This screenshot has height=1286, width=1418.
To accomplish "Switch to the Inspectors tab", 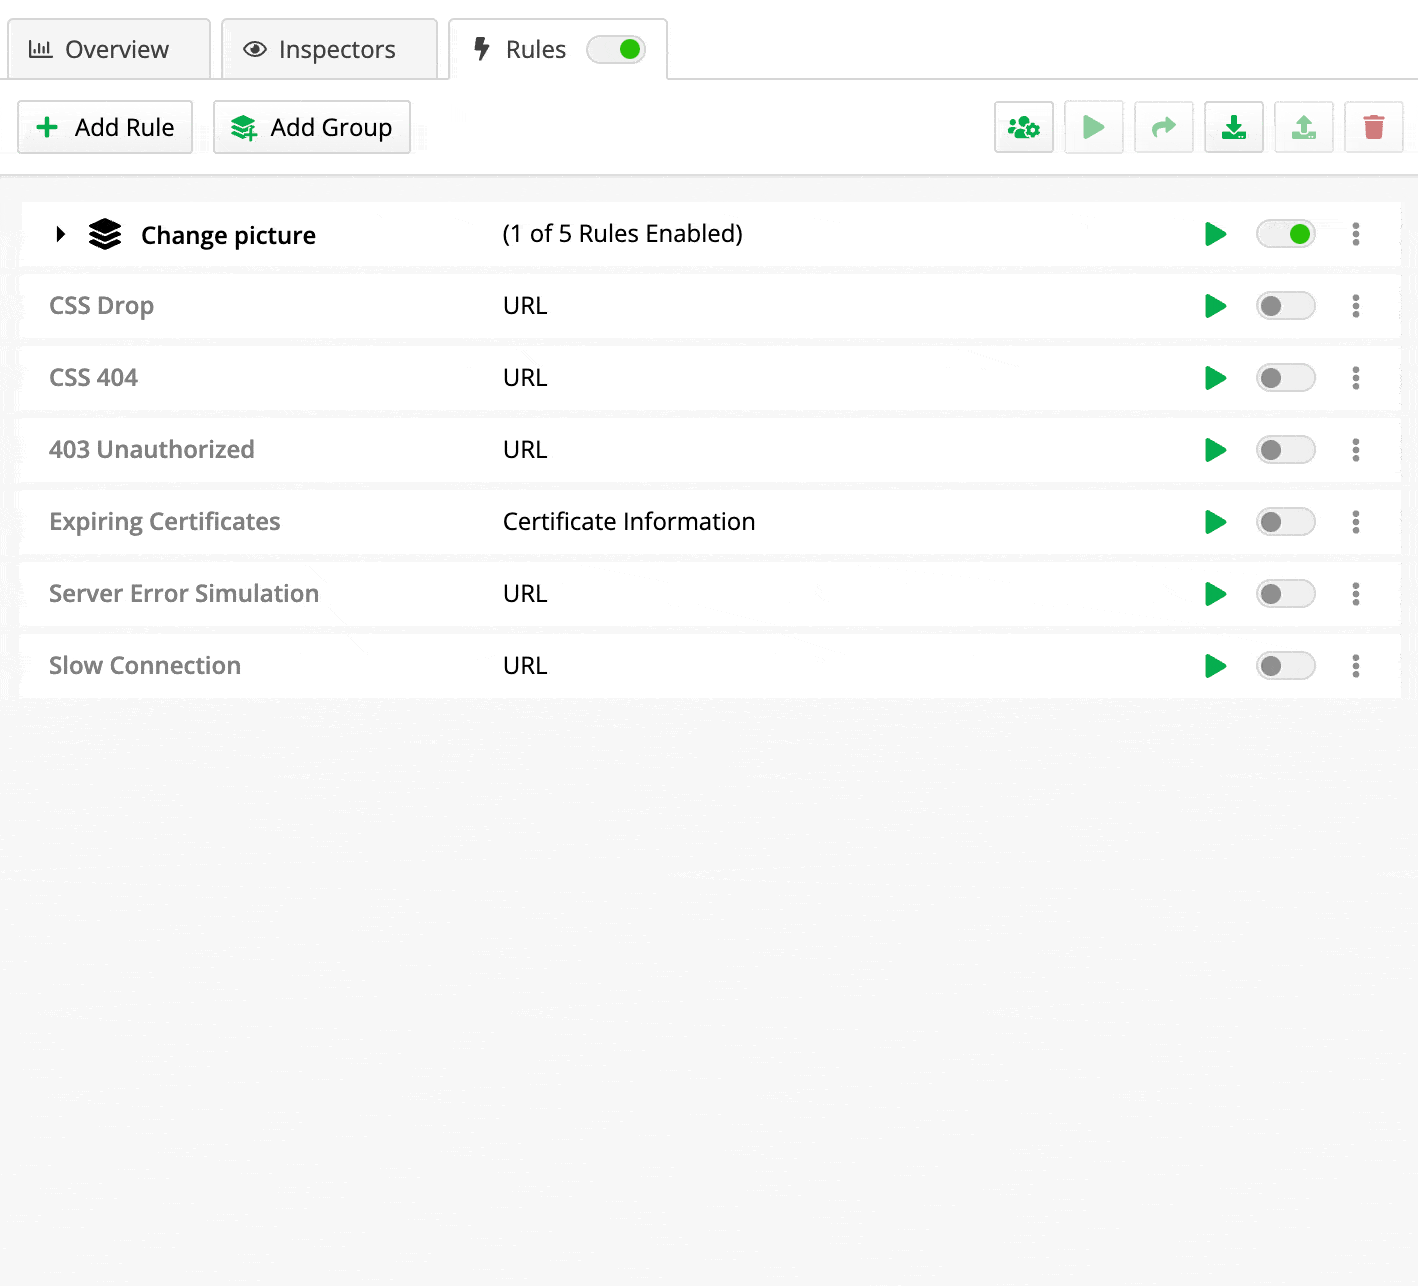I will 329,49.
